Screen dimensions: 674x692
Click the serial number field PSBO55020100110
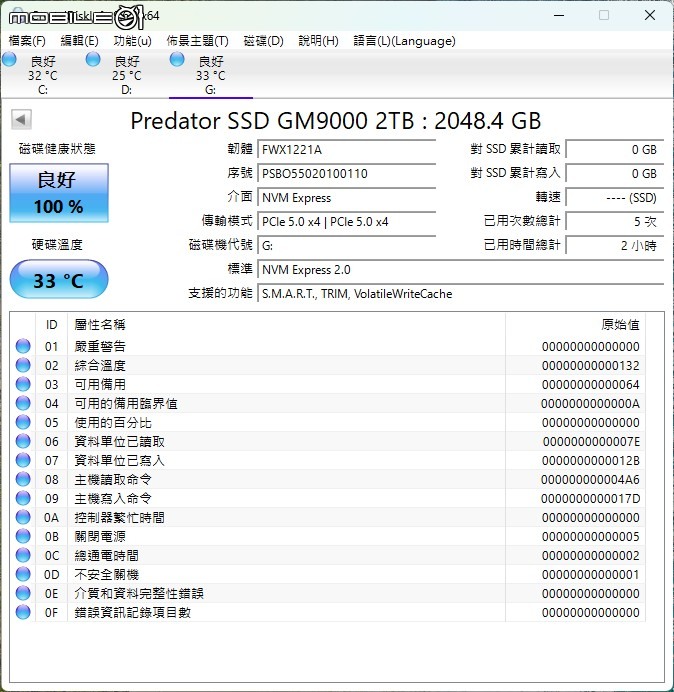(347, 173)
